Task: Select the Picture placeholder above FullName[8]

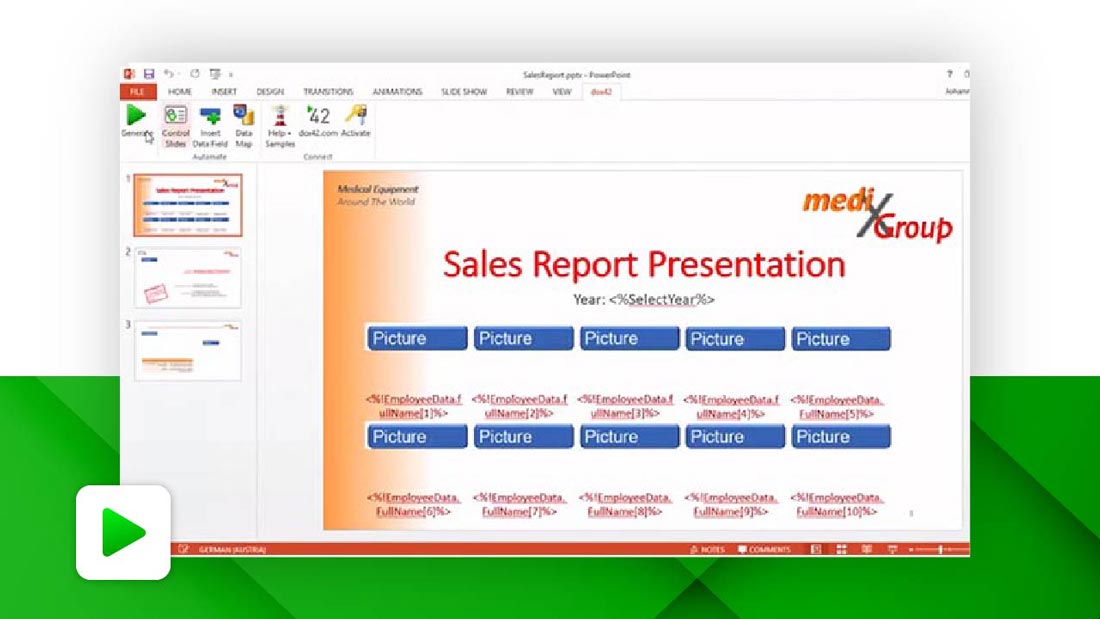Action: point(629,437)
